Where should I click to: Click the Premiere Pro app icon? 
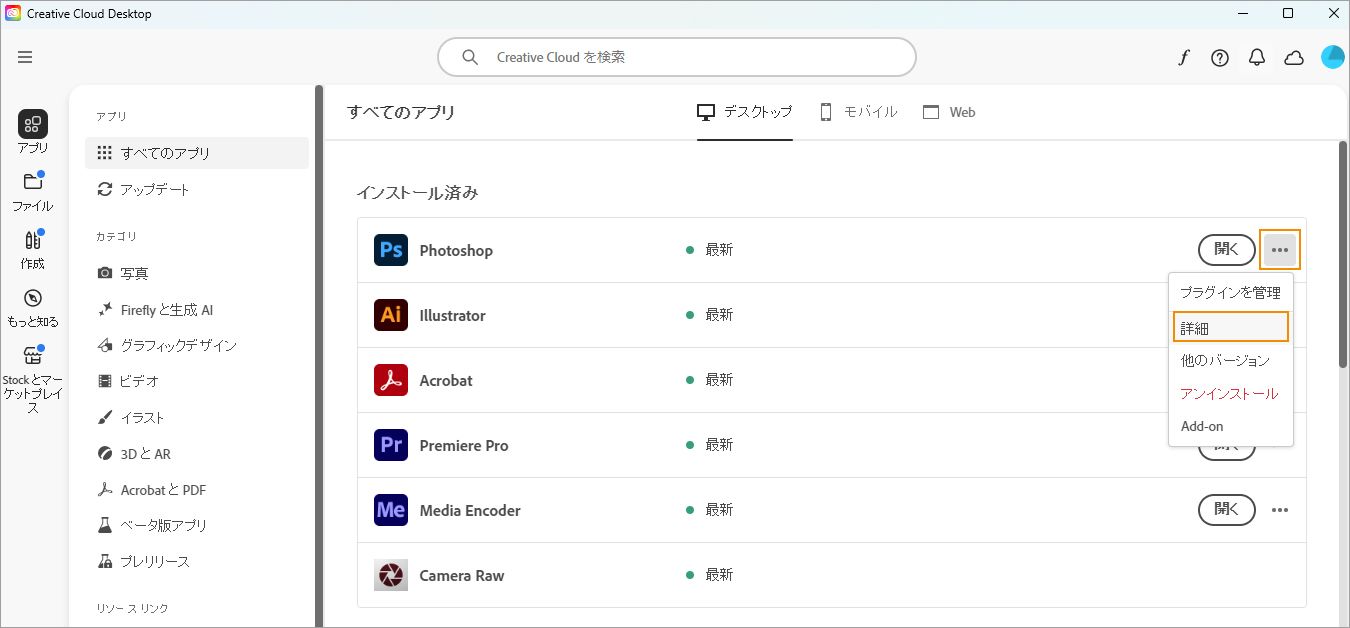pyautogui.click(x=391, y=445)
